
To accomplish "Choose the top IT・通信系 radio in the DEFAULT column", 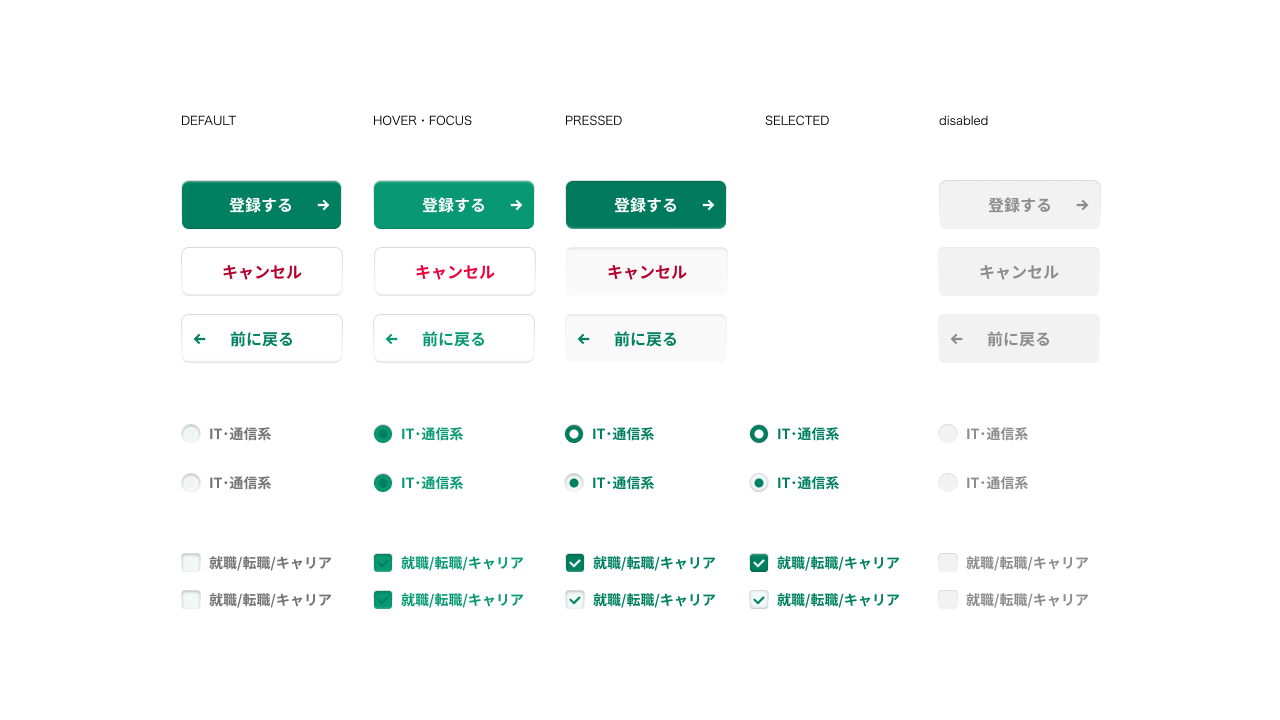I will click(x=191, y=434).
